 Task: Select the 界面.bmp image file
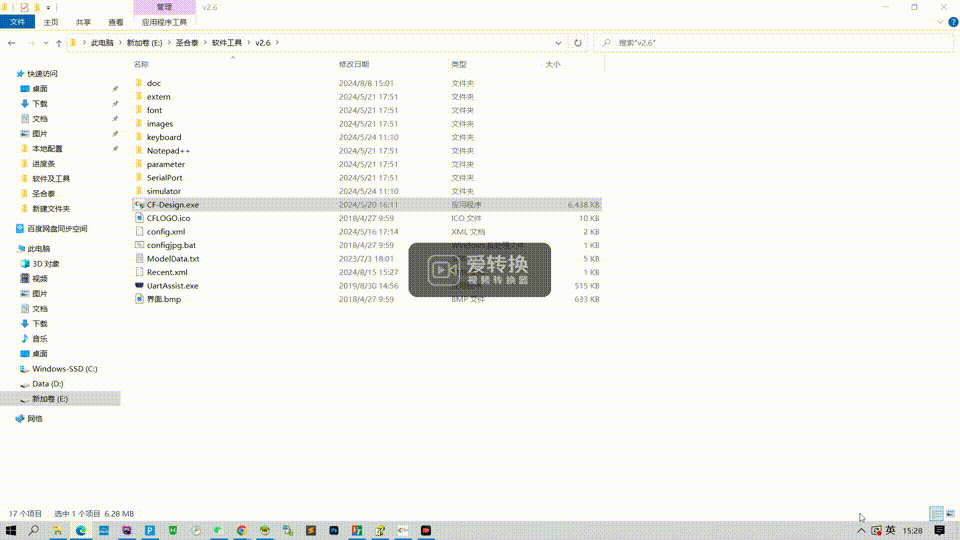pos(163,299)
